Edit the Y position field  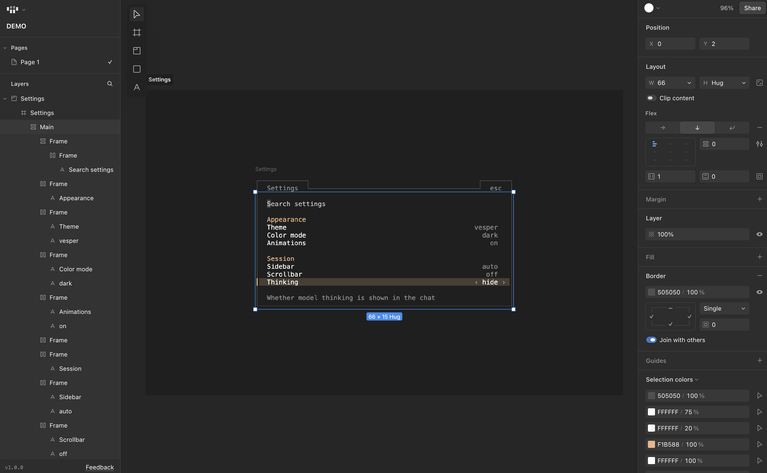(x=724, y=44)
